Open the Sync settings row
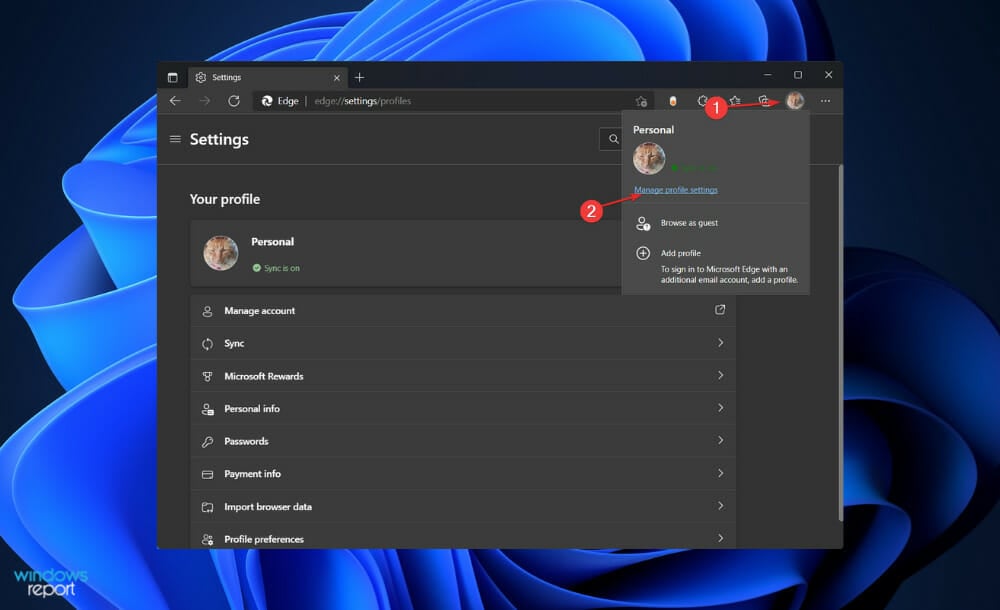The height and width of the screenshot is (610, 1000). pyautogui.click(x=463, y=343)
